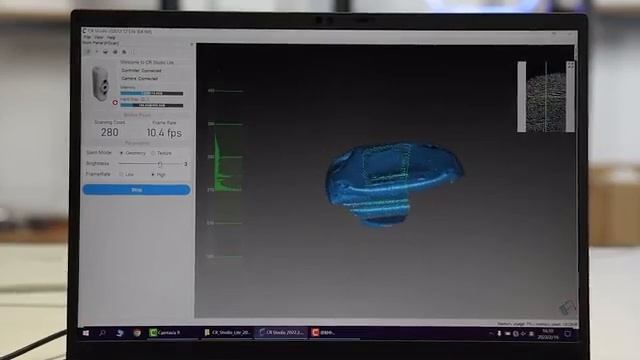The image size is (640, 360).
Task: Close the Scan Panel with its X
Action: click(x=191, y=44)
